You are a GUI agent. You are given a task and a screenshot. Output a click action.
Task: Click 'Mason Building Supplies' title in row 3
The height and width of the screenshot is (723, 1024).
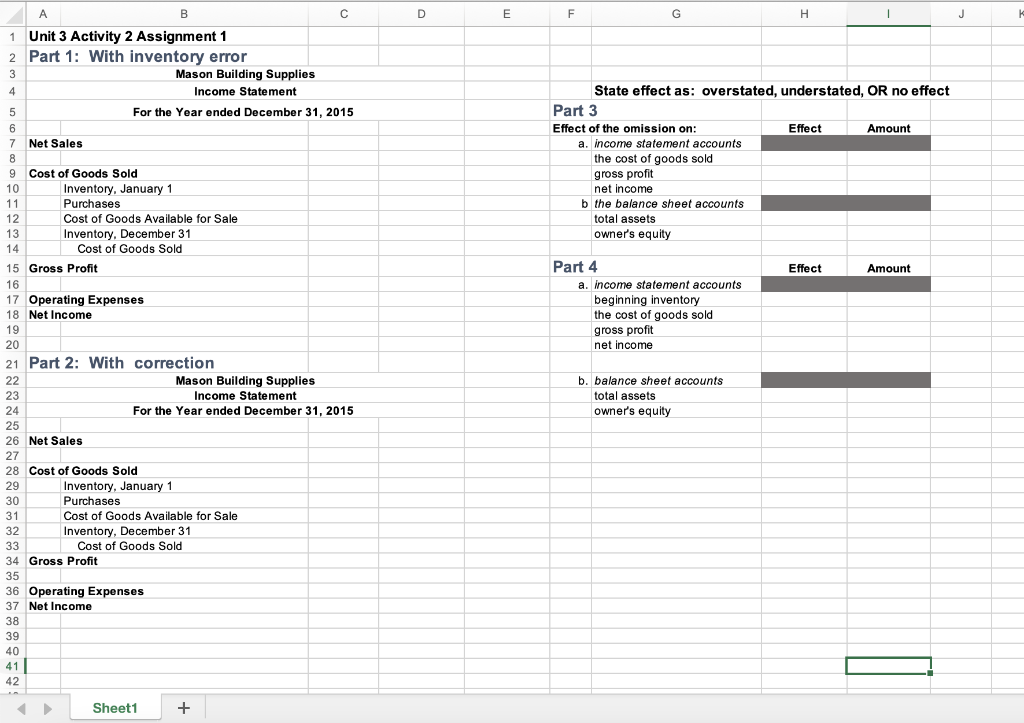(x=245, y=74)
